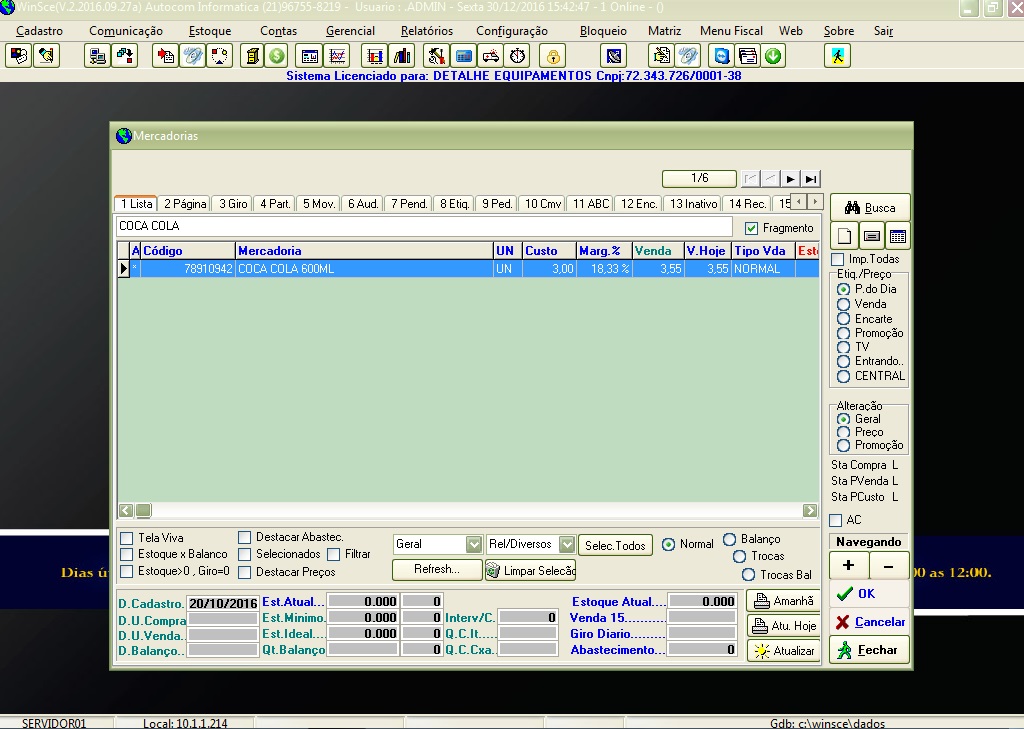This screenshot has height=729, width=1024.
Task: Open the red and blue bar chart icon
Action: pos(375,56)
